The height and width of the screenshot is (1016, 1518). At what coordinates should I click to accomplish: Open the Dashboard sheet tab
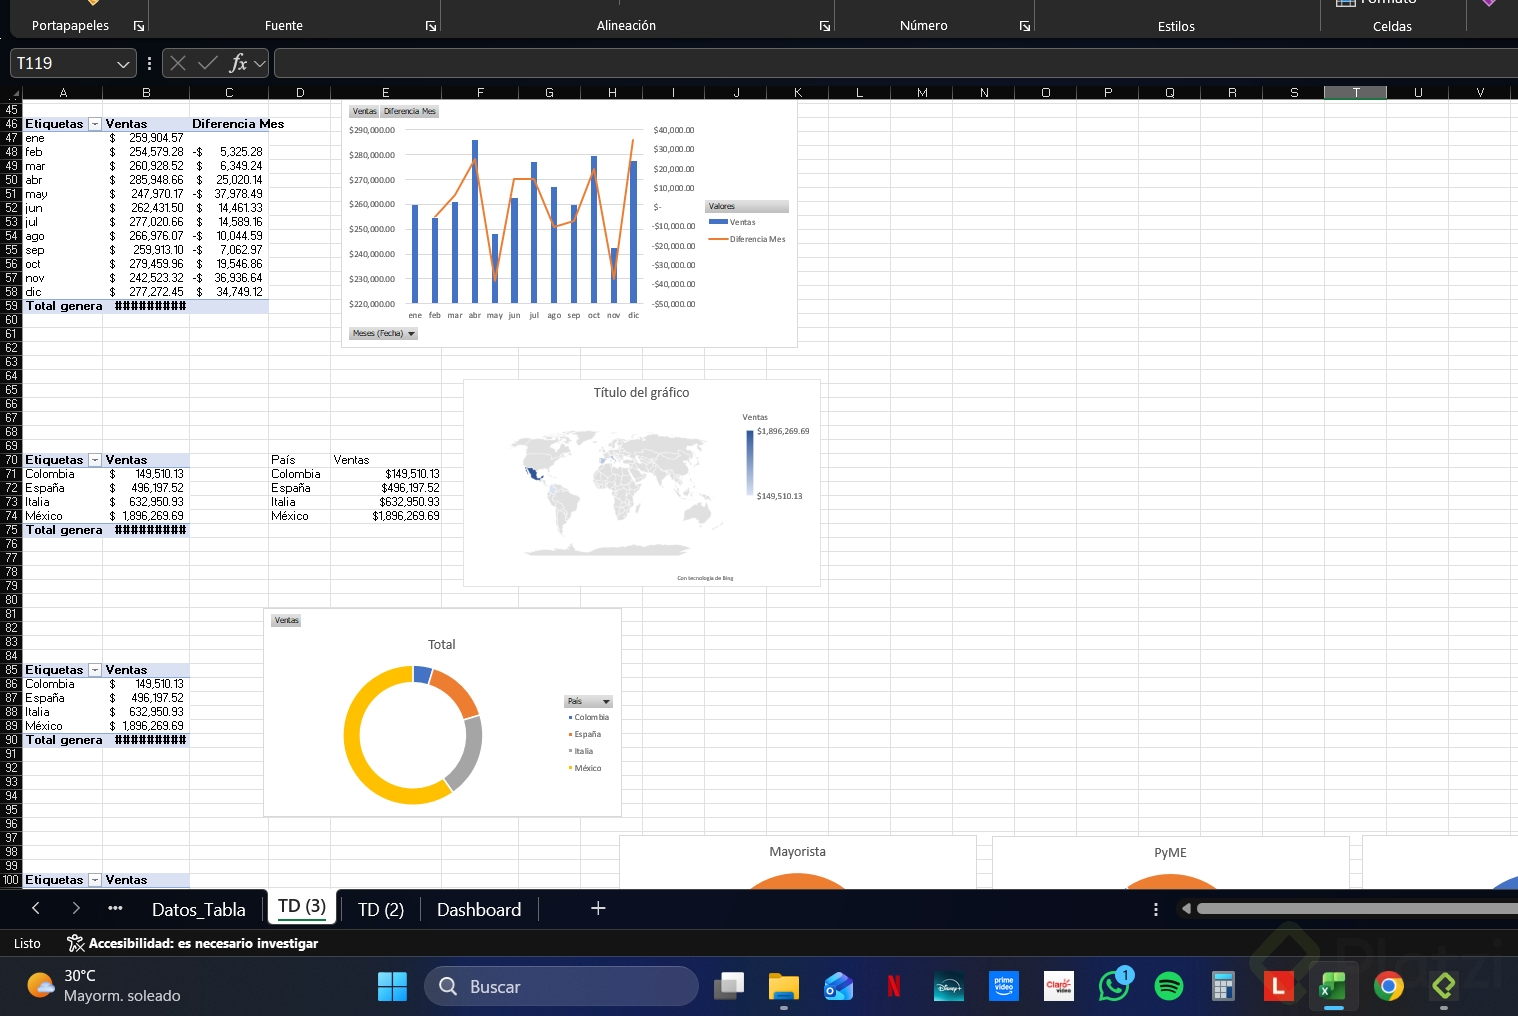click(479, 909)
